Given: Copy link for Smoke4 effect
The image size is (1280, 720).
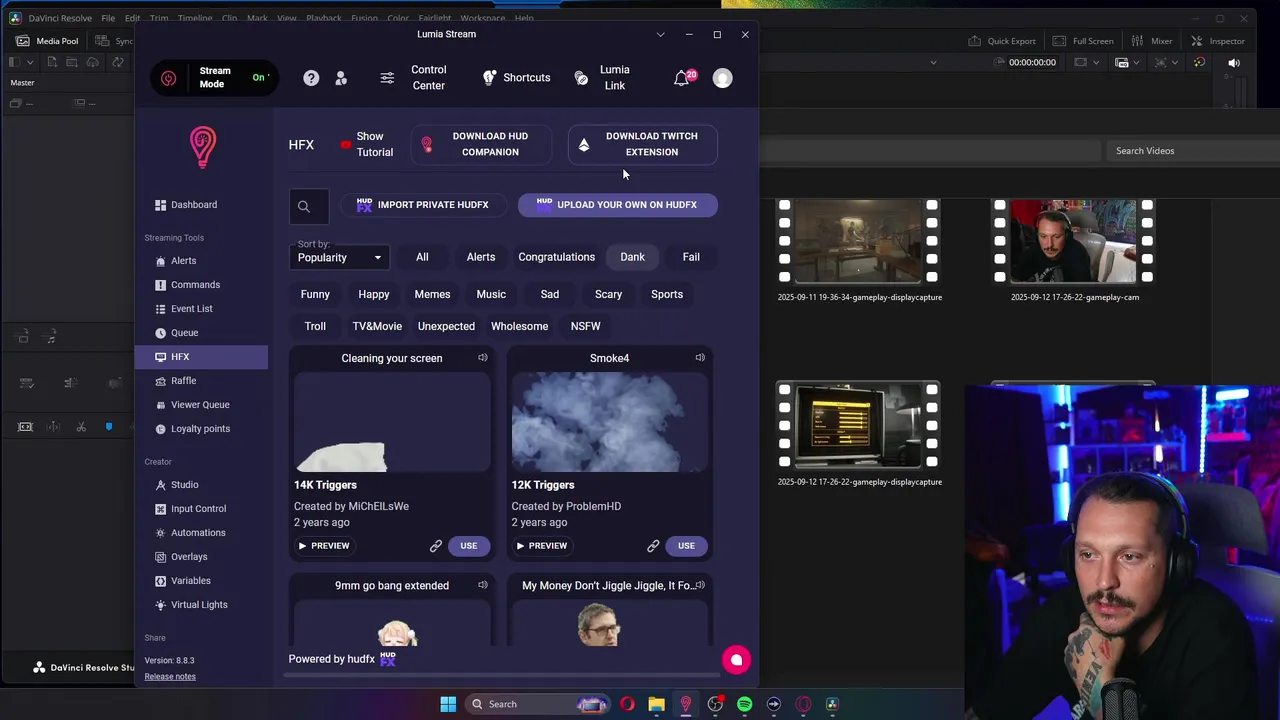Looking at the screenshot, I should pyautogui.click(x=653, y=546).
